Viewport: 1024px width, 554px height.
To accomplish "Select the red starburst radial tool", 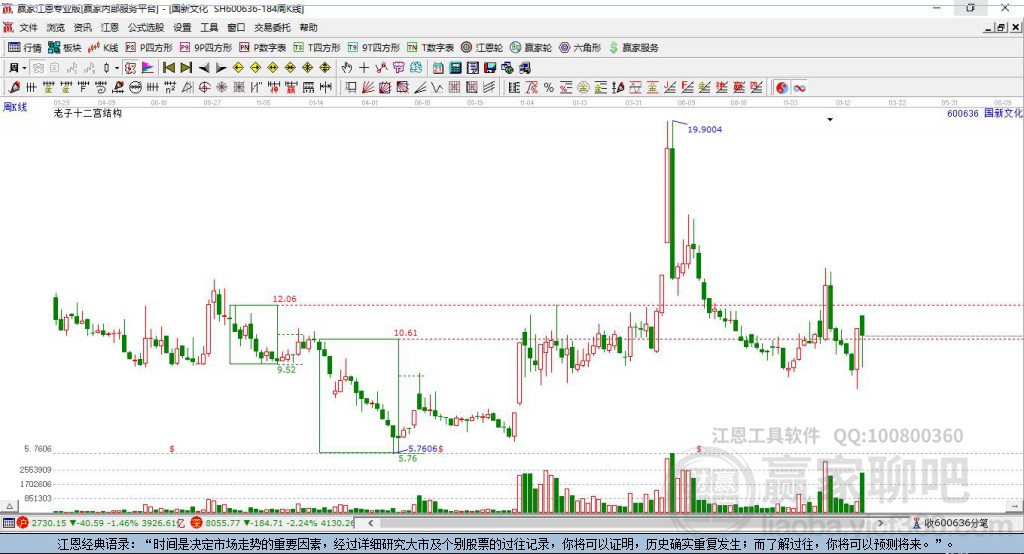I will tap(221, 88).
